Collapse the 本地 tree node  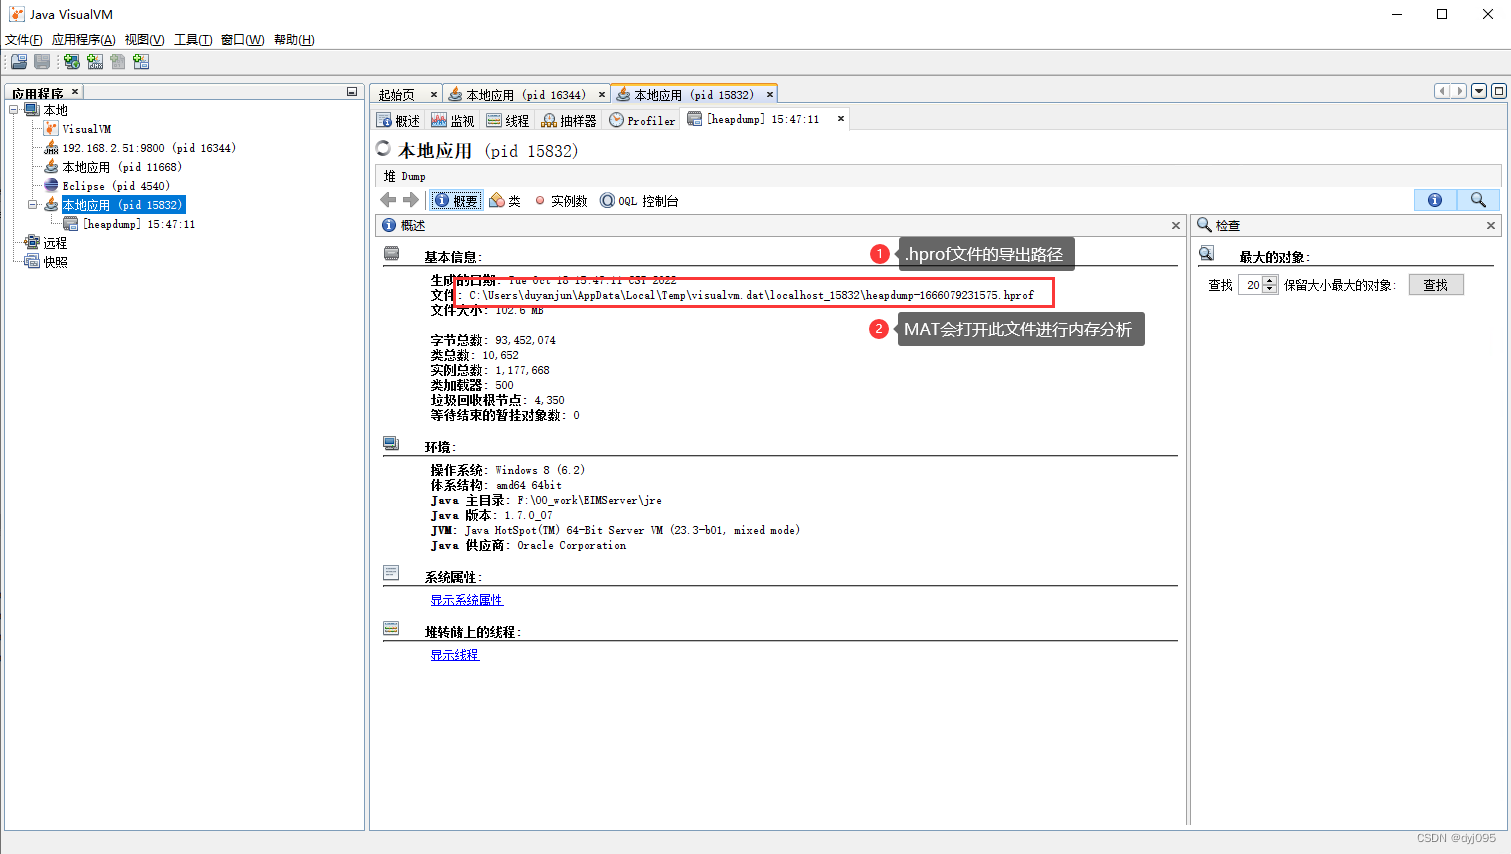pos(14,110)
